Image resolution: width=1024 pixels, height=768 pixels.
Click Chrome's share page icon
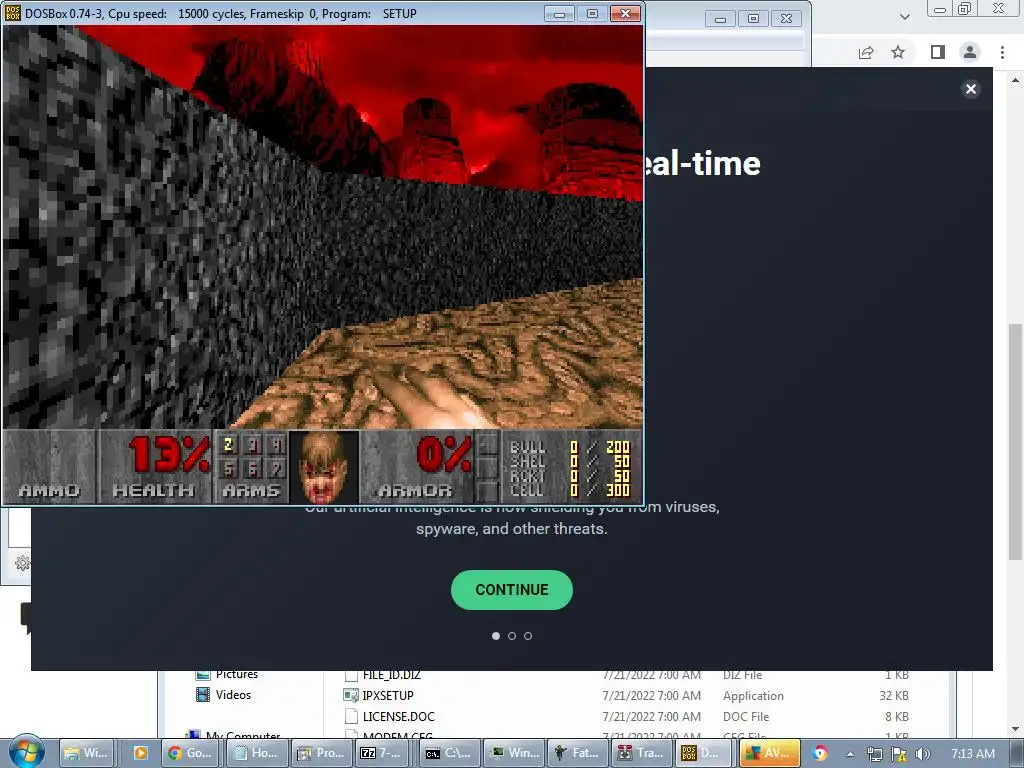coord(866,53)
